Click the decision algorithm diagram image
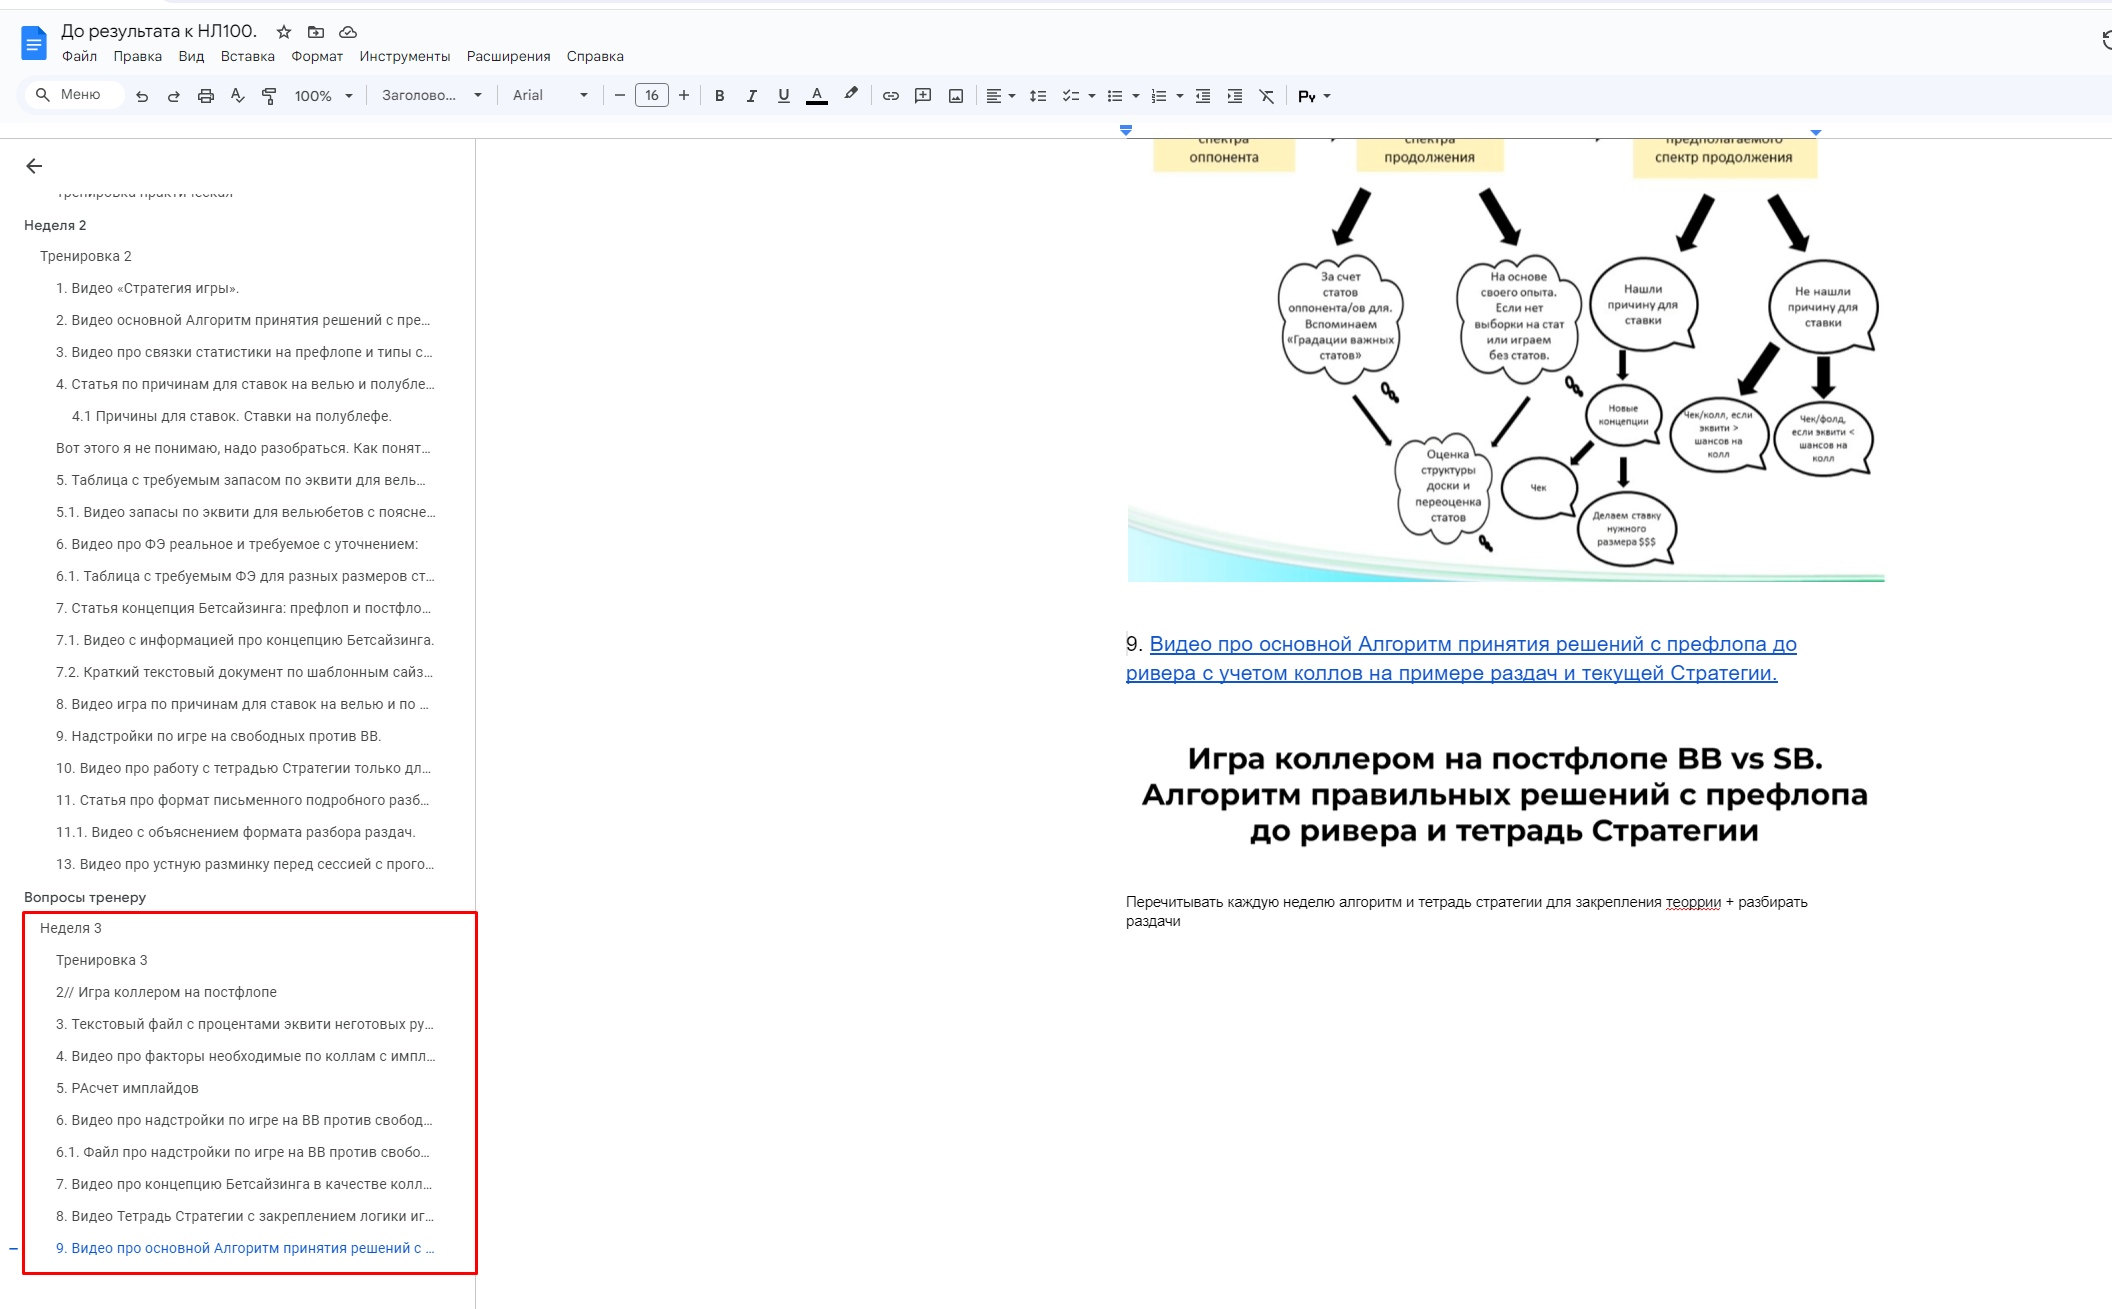Image resolution: width=2112 pixels, height=1309 pixels. pyautogui.click(x=1506, y=360)
